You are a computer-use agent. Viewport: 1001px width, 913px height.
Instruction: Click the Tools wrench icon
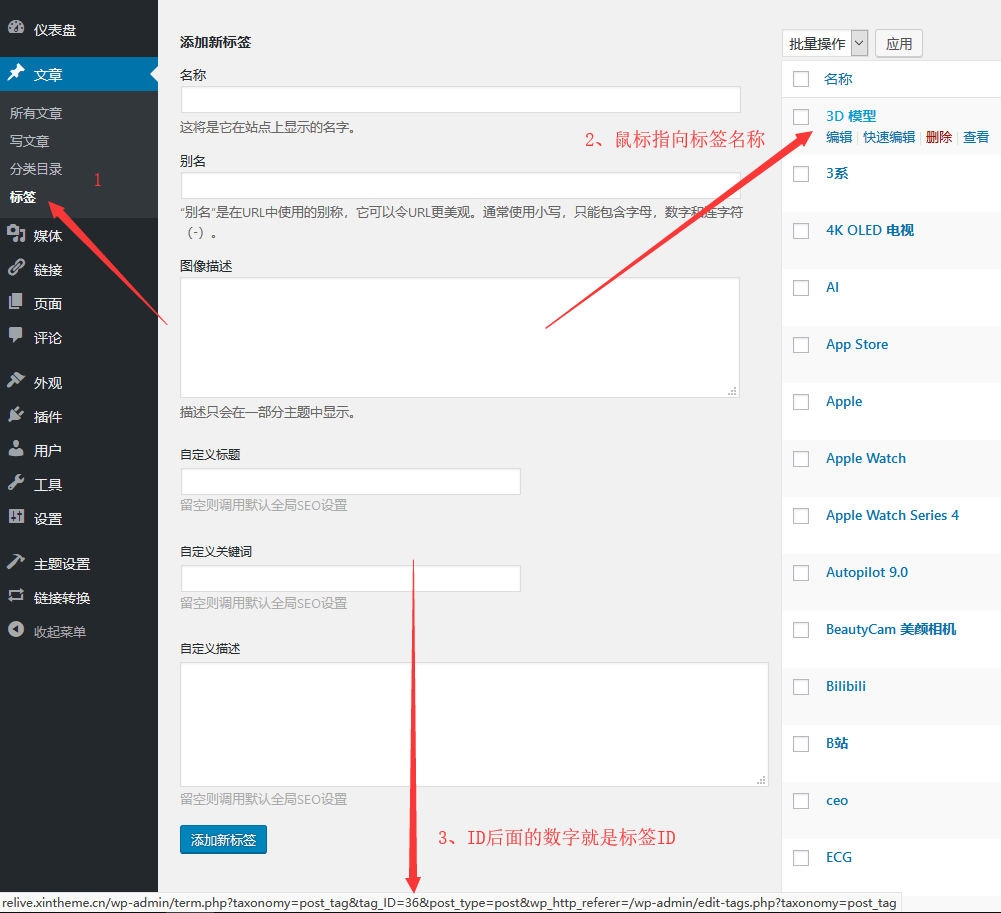tap(16, 484)
